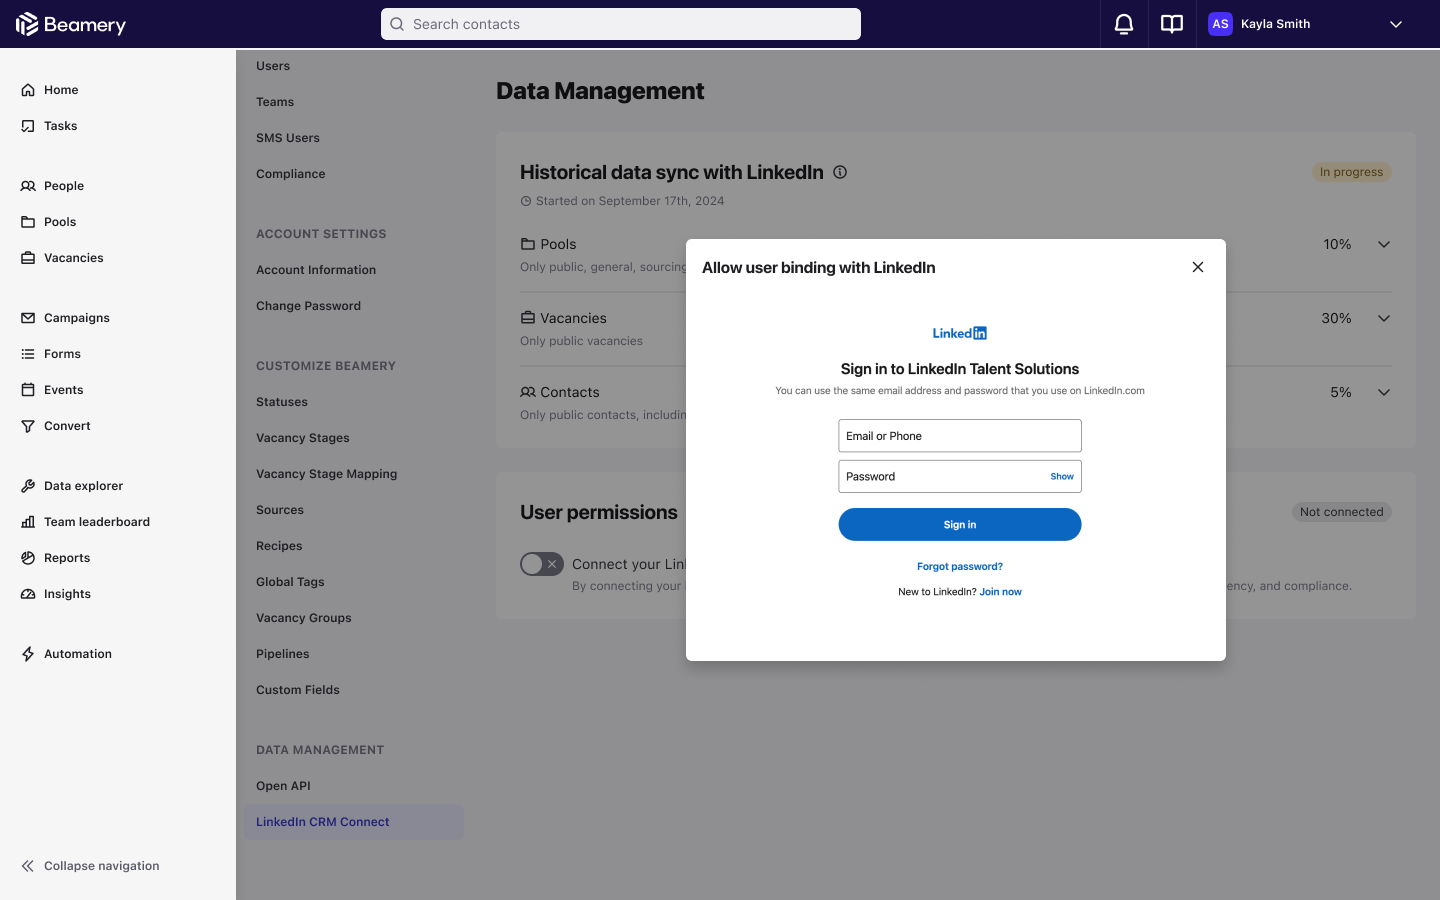Select LinkedIn CRM Connect menu item
This screenshot has height=900, width=1440.
(x=354, y=822)
